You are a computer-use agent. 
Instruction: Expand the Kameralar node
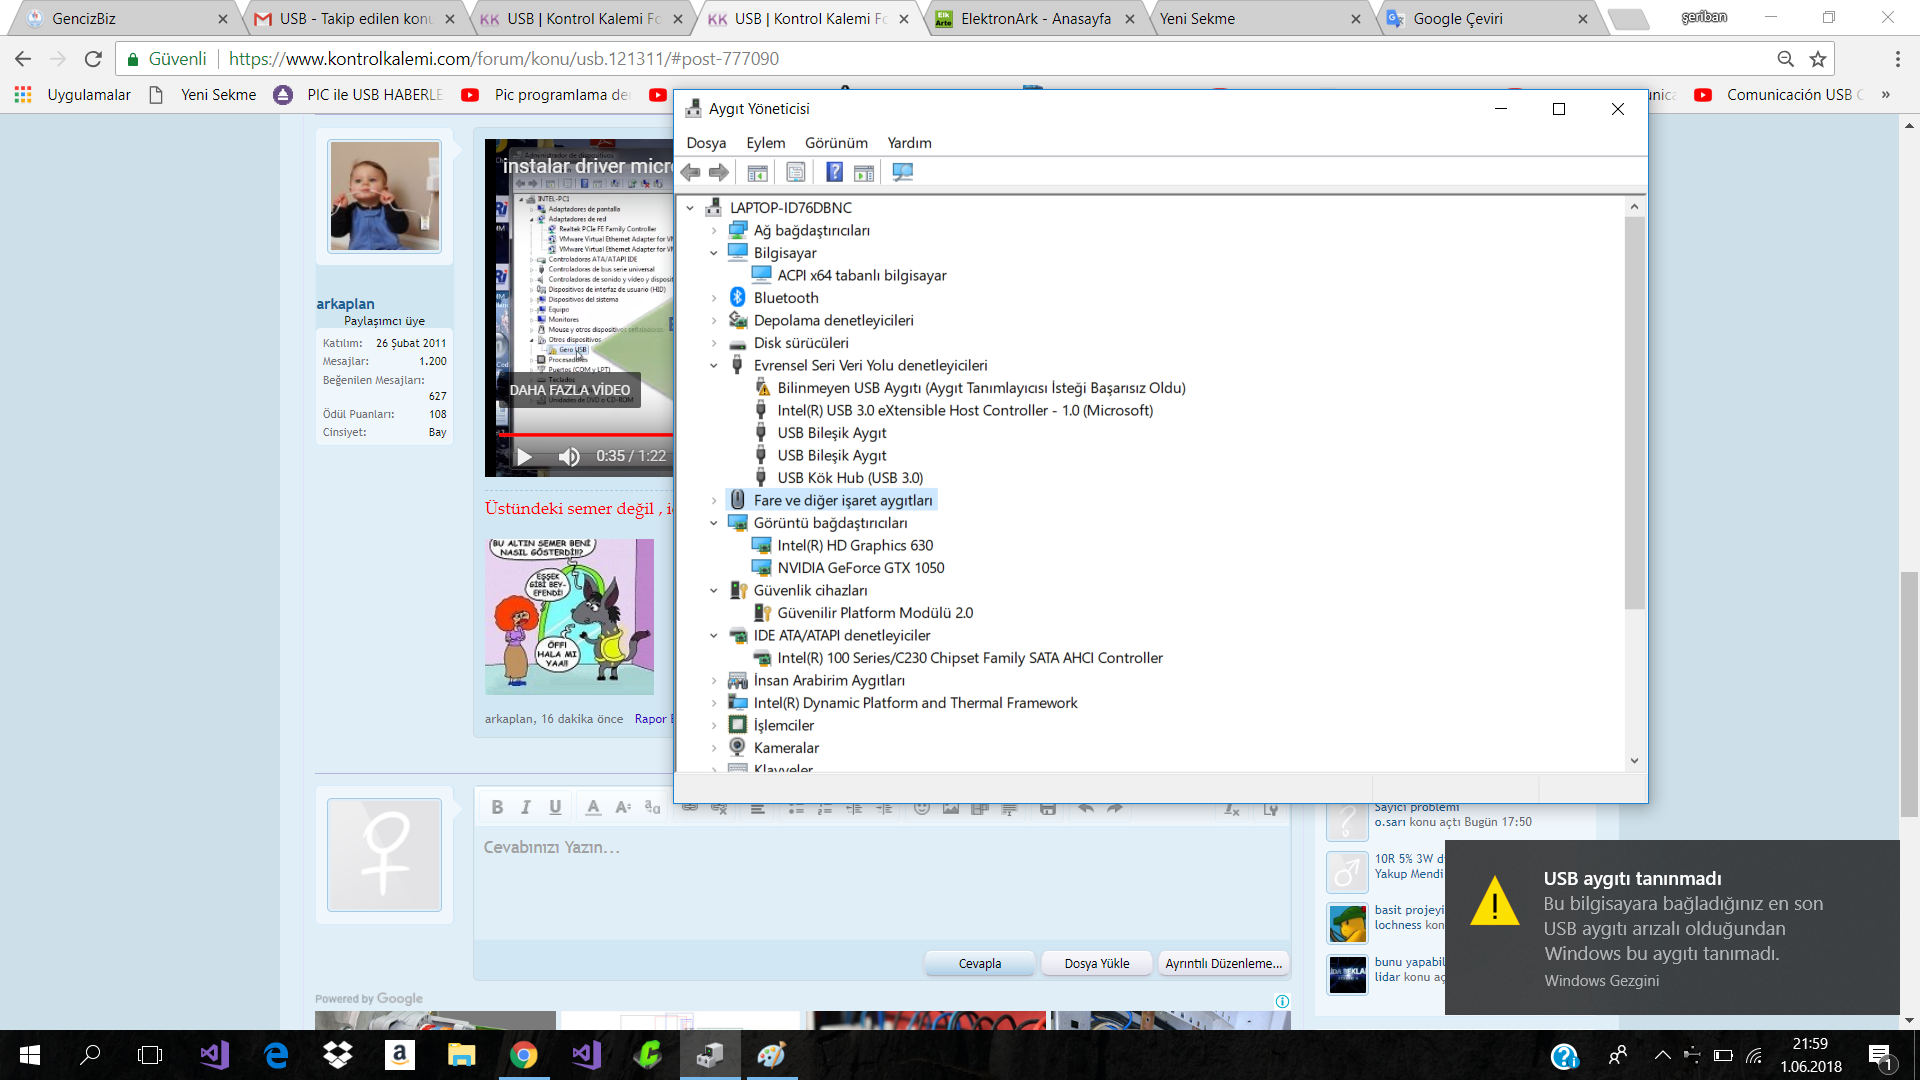(714, 748)
